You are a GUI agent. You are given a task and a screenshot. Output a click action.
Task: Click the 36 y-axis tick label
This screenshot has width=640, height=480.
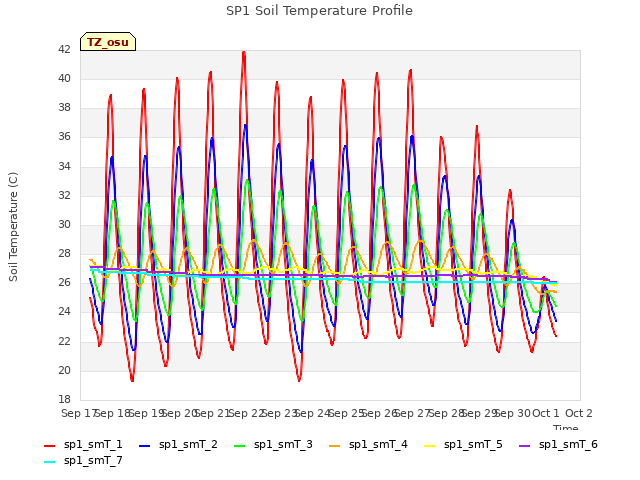(x=64, y=137)
